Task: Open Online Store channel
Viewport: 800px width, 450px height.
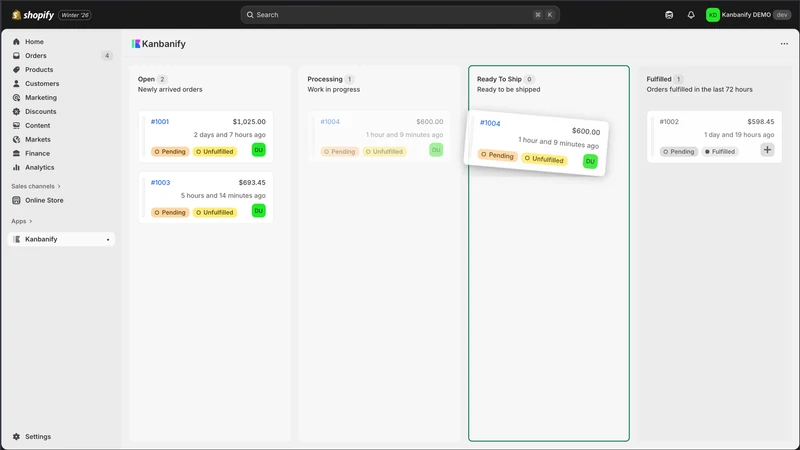Action: [x=44, y=201]
